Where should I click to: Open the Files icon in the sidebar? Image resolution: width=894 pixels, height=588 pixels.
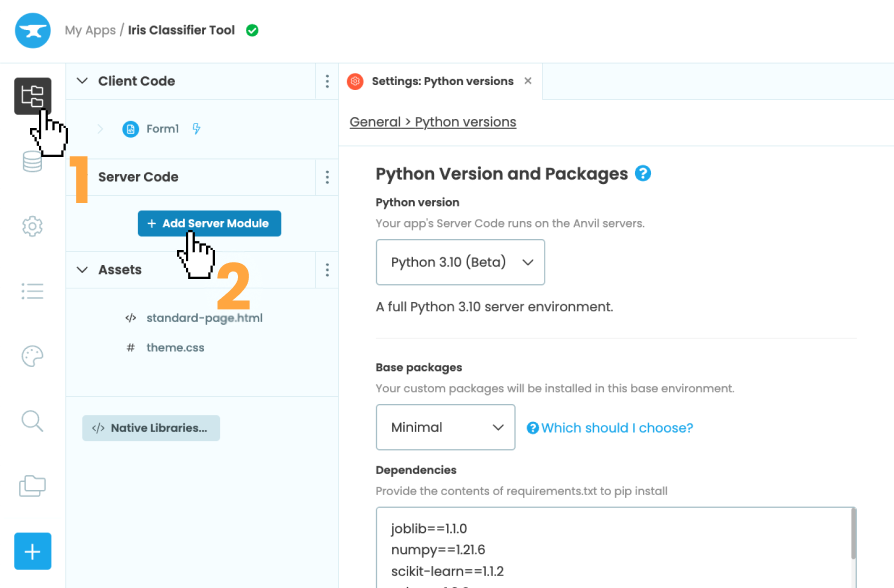32,486
